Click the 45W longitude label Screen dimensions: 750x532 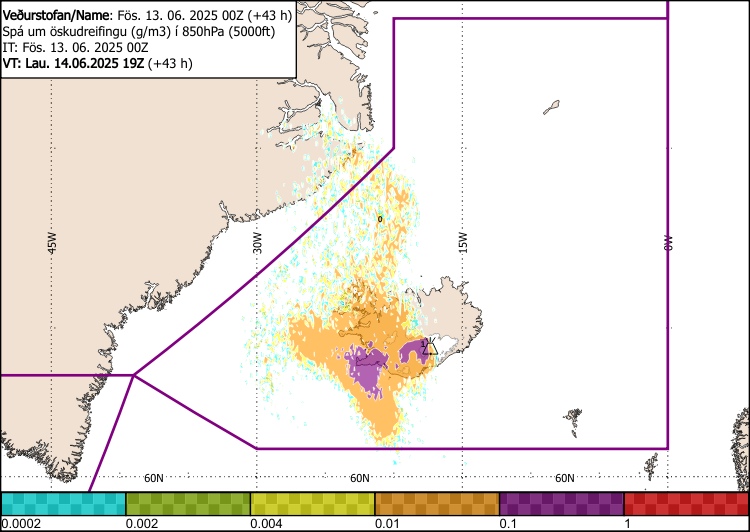pyautogui.click(x=52, y=243)
